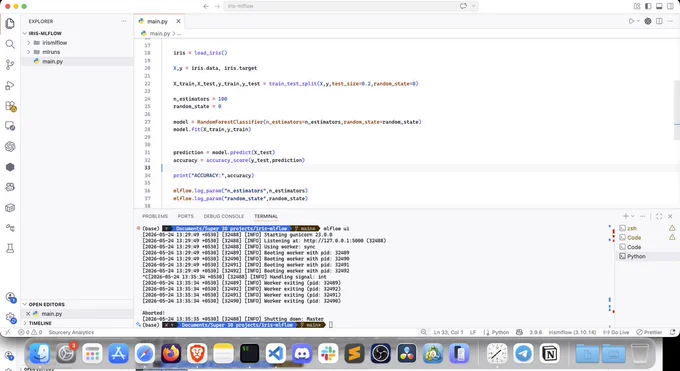Open the Explorer view in activity bar
This screenshot has height=371, width=680.
point(10,23)
